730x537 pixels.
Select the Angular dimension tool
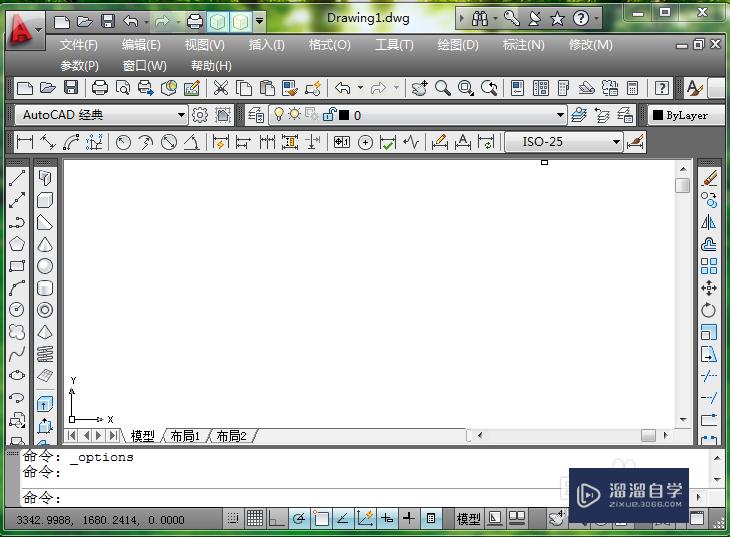click(192, 142)
